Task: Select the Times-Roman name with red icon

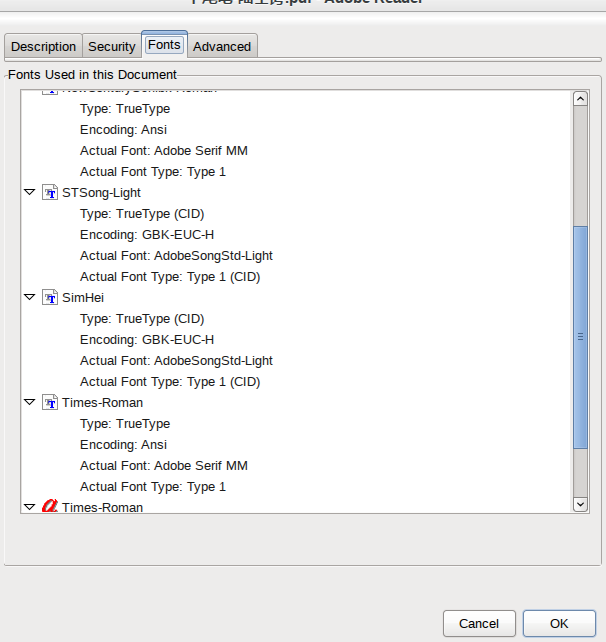Action: [x=102, y=507]
